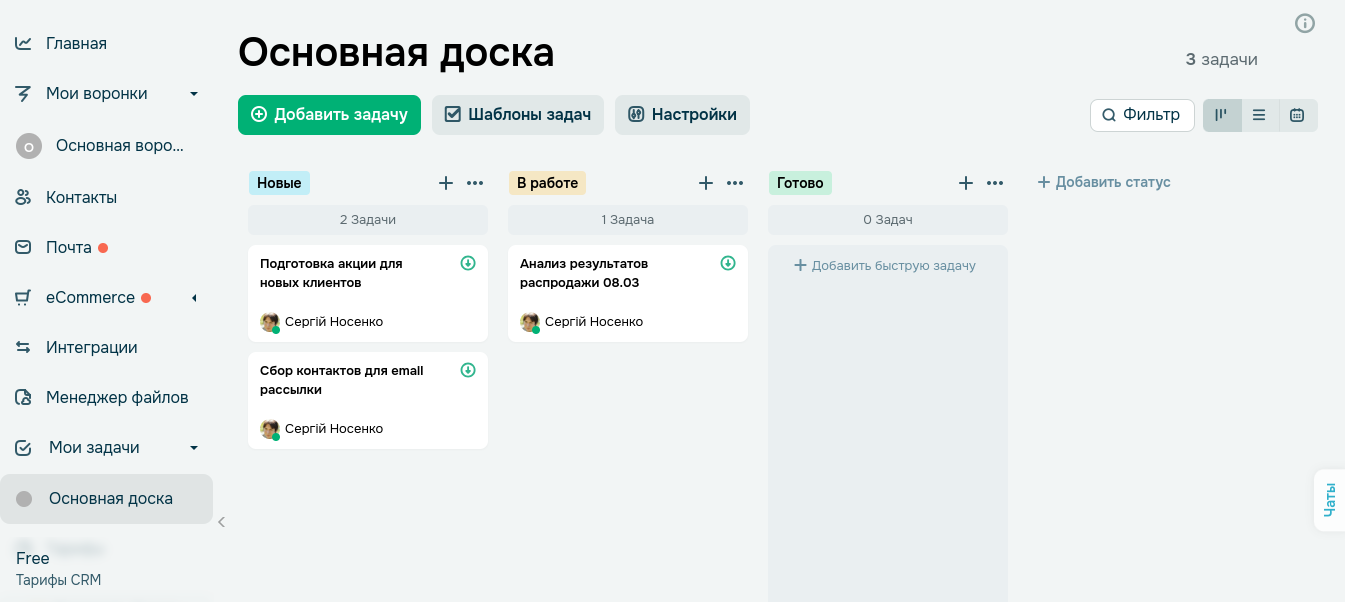Click assignee avatar on Подготовка акции card
The image size is (1345, 602).
[270, 322]
